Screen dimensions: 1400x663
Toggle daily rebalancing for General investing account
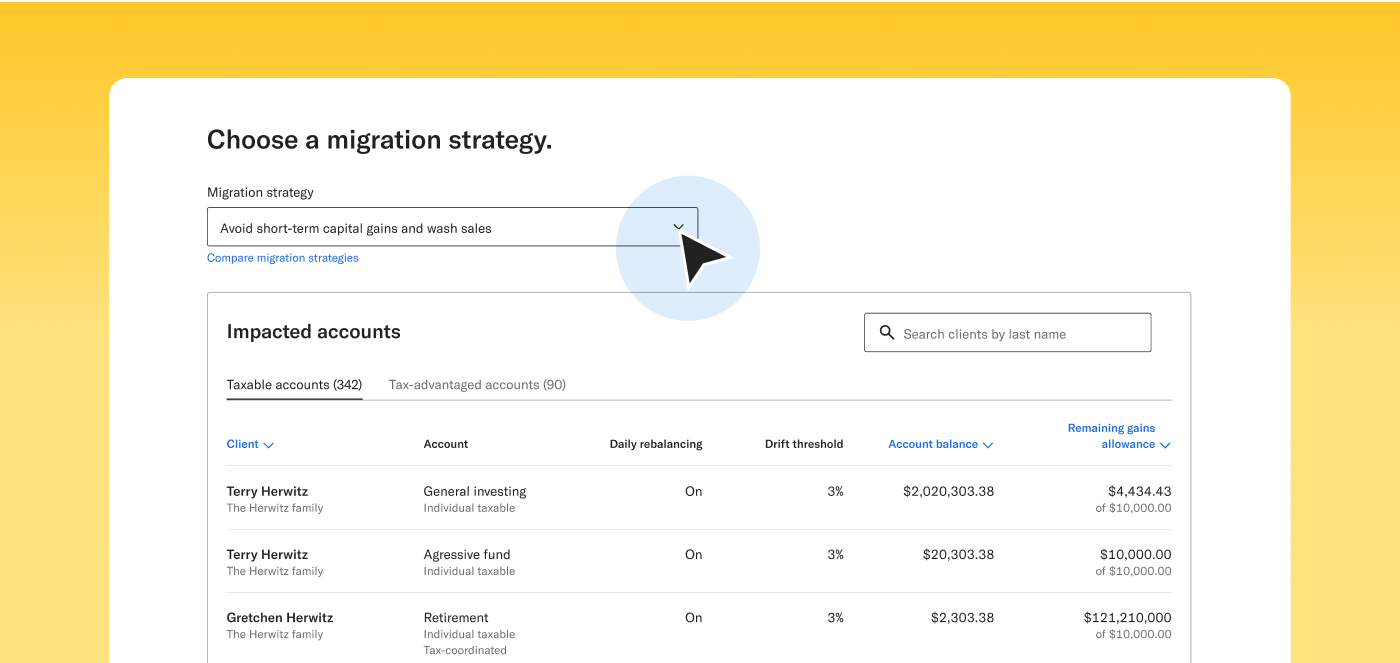point(693,491)
